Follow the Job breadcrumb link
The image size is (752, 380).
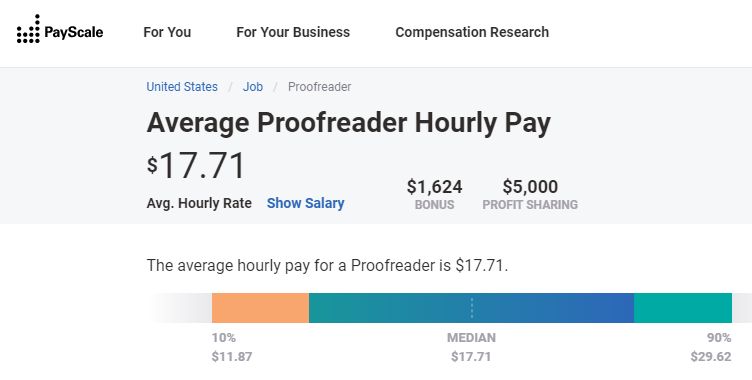click(252, 87)
